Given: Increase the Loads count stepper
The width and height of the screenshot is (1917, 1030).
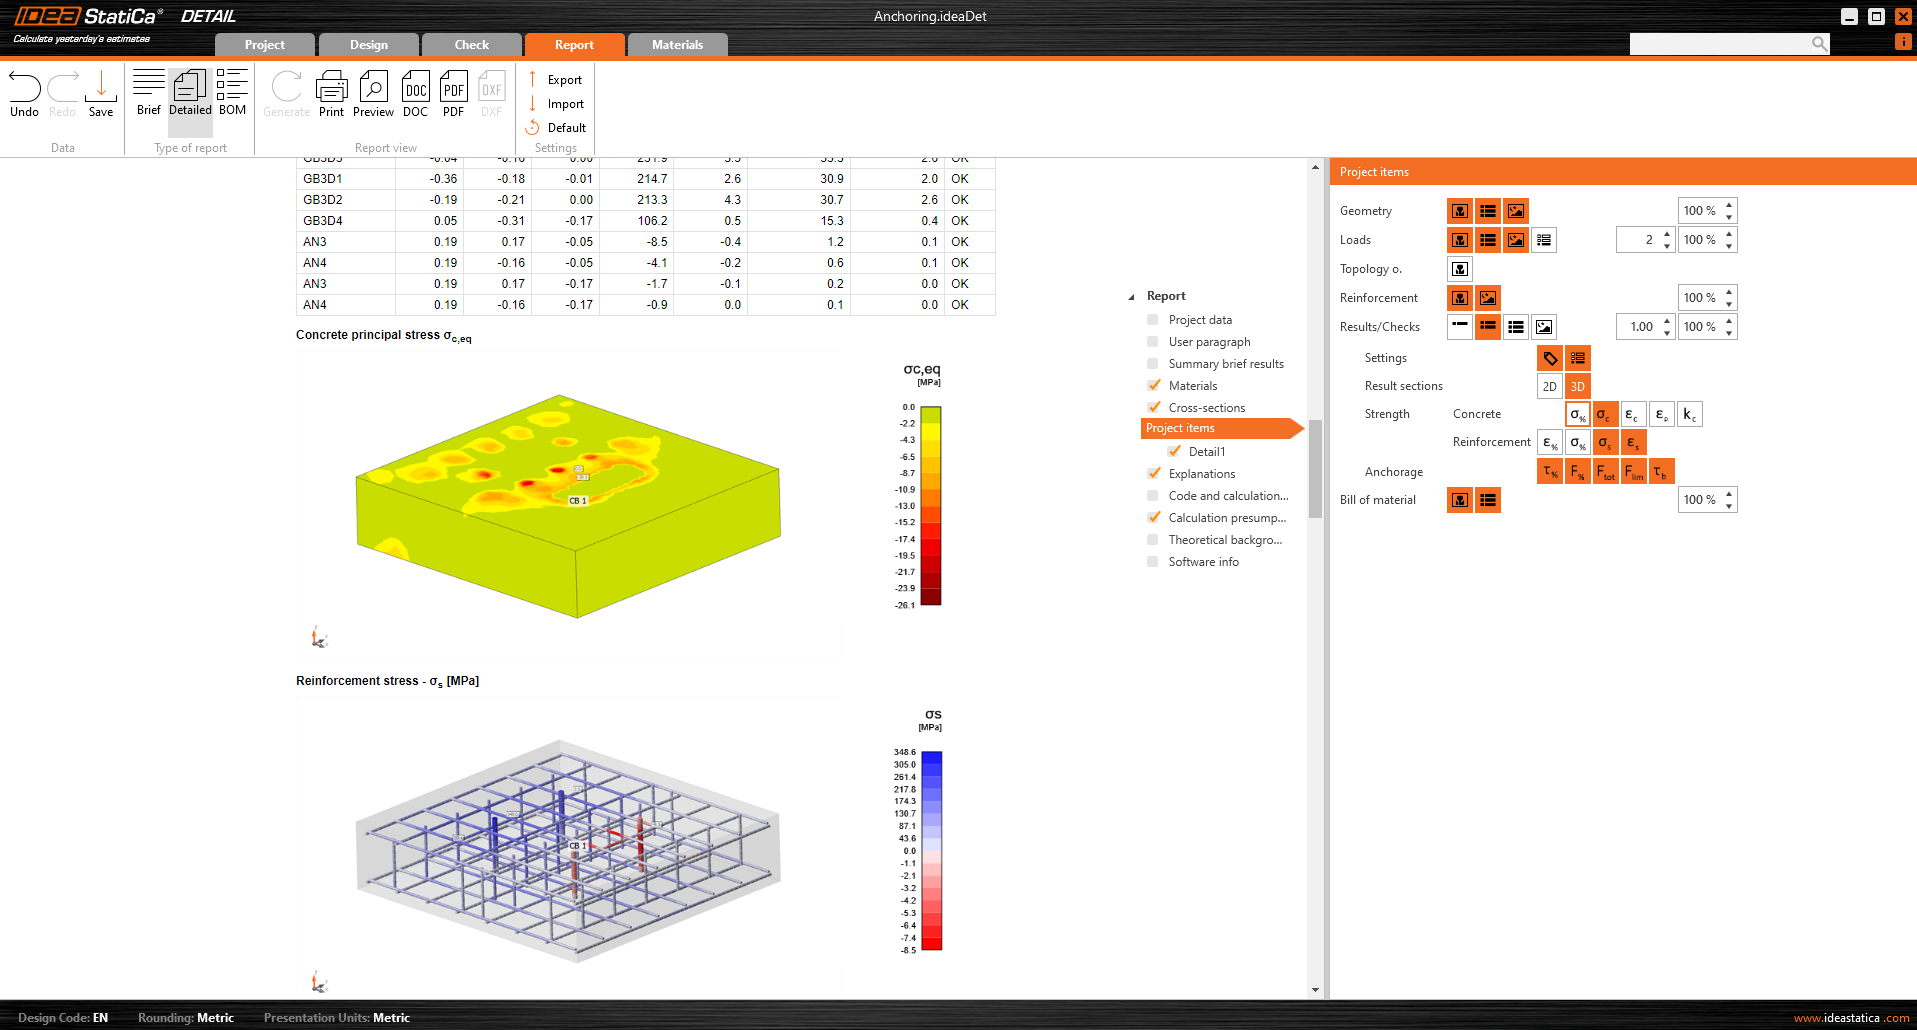Looking at the screenshot, I should click(1667, 234).
